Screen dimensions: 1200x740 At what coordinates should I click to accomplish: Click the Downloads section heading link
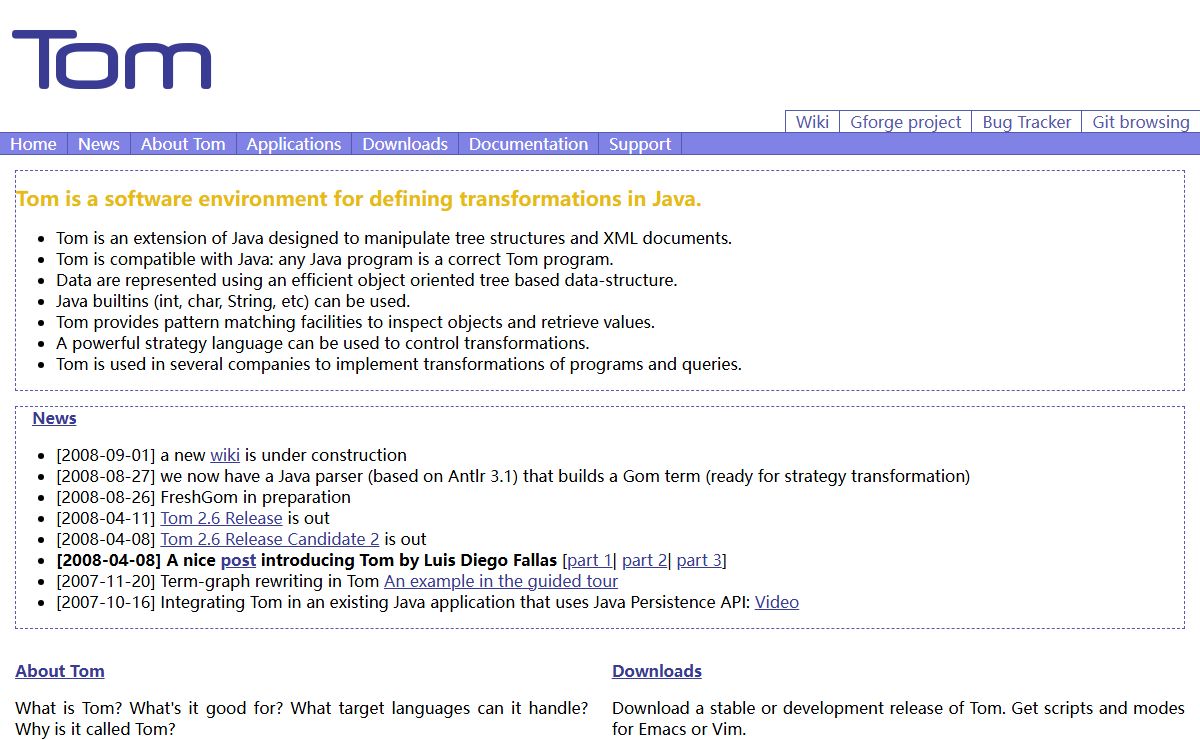click(657, 671)
